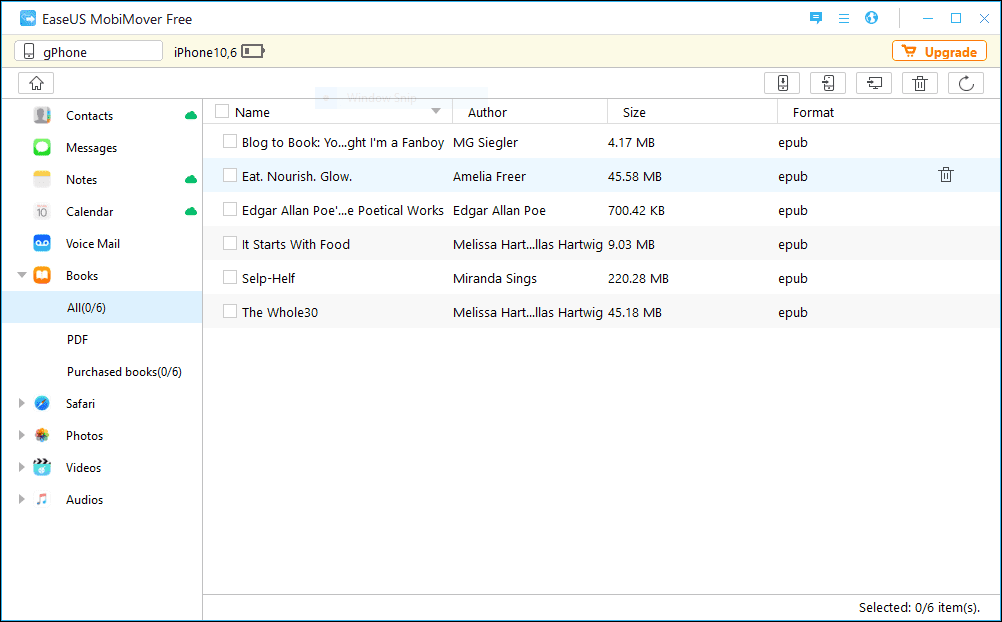The height and width of the screenshot is (622, 1002).
Task: Open the Name column sort dropdown arrow
Action: 436,111
